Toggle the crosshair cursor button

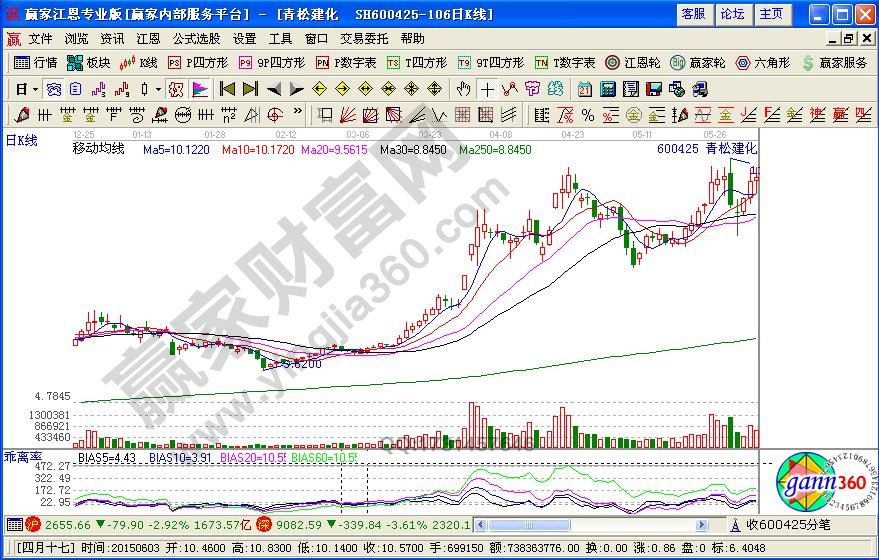[487, 88]
